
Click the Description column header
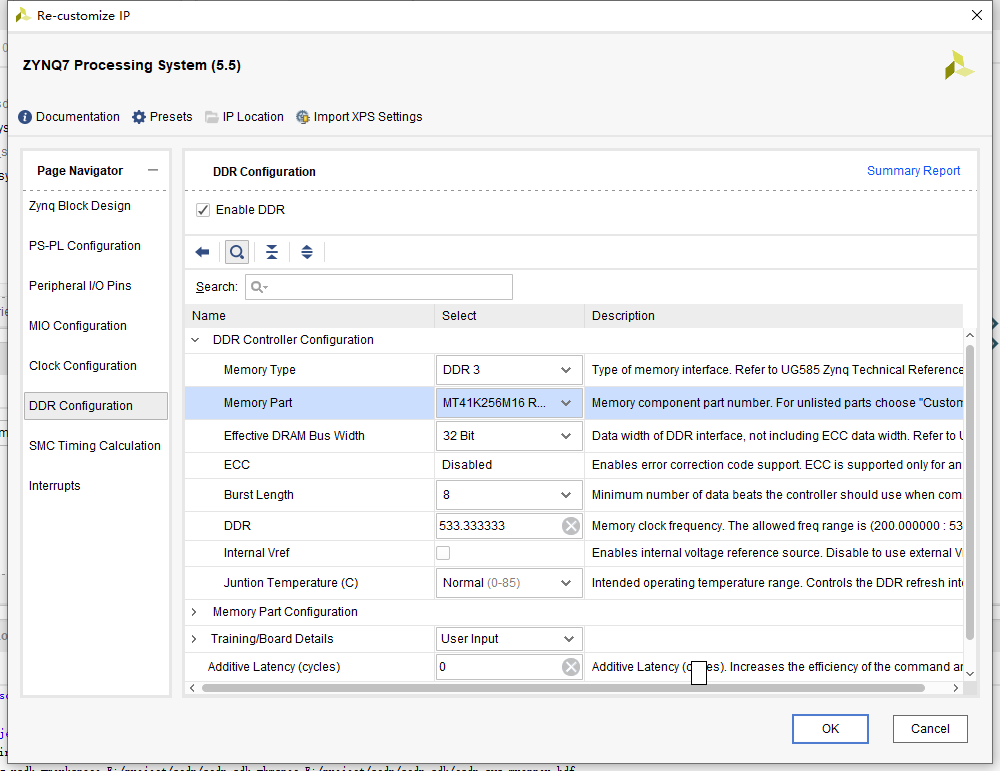click(774, 316)
